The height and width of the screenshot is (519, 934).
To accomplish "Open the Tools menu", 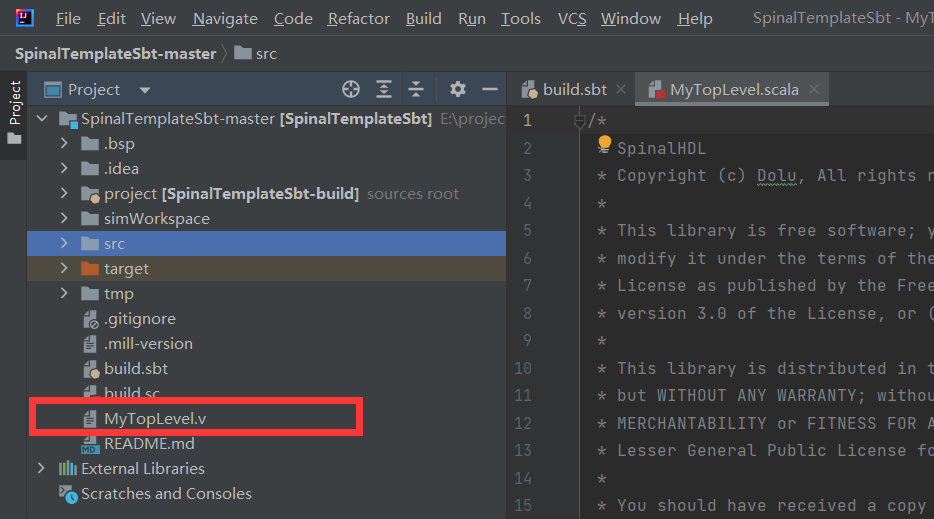I will tap(521, 18).
